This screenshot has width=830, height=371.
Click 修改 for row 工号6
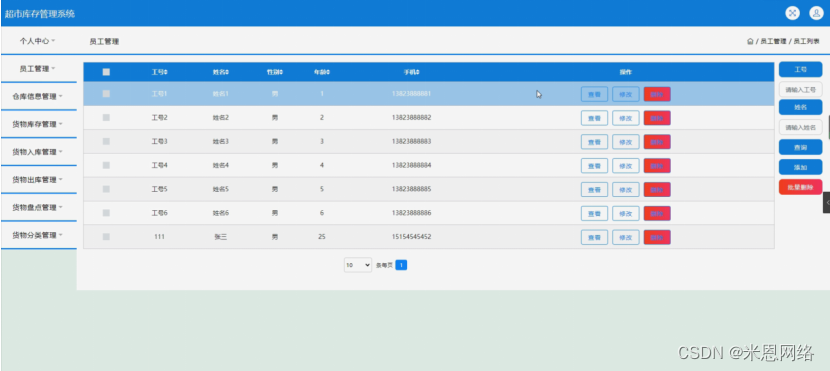pyautogui.click(x=626, y=213)
